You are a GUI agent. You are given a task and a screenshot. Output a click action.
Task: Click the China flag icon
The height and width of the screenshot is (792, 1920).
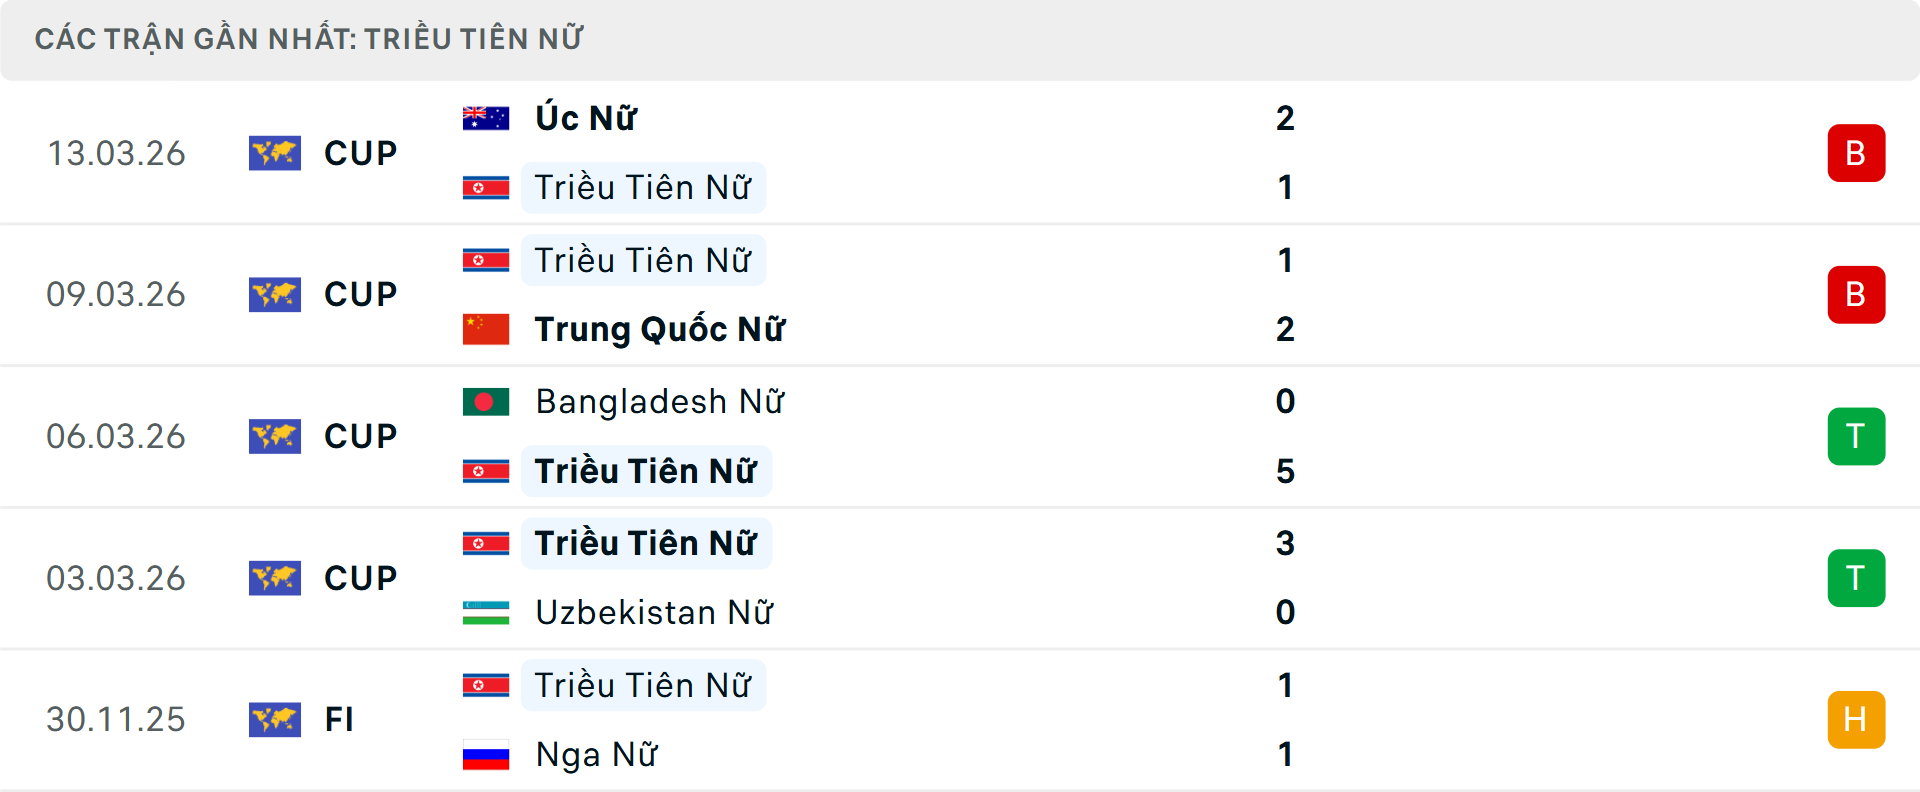click(x=486, y=329)
